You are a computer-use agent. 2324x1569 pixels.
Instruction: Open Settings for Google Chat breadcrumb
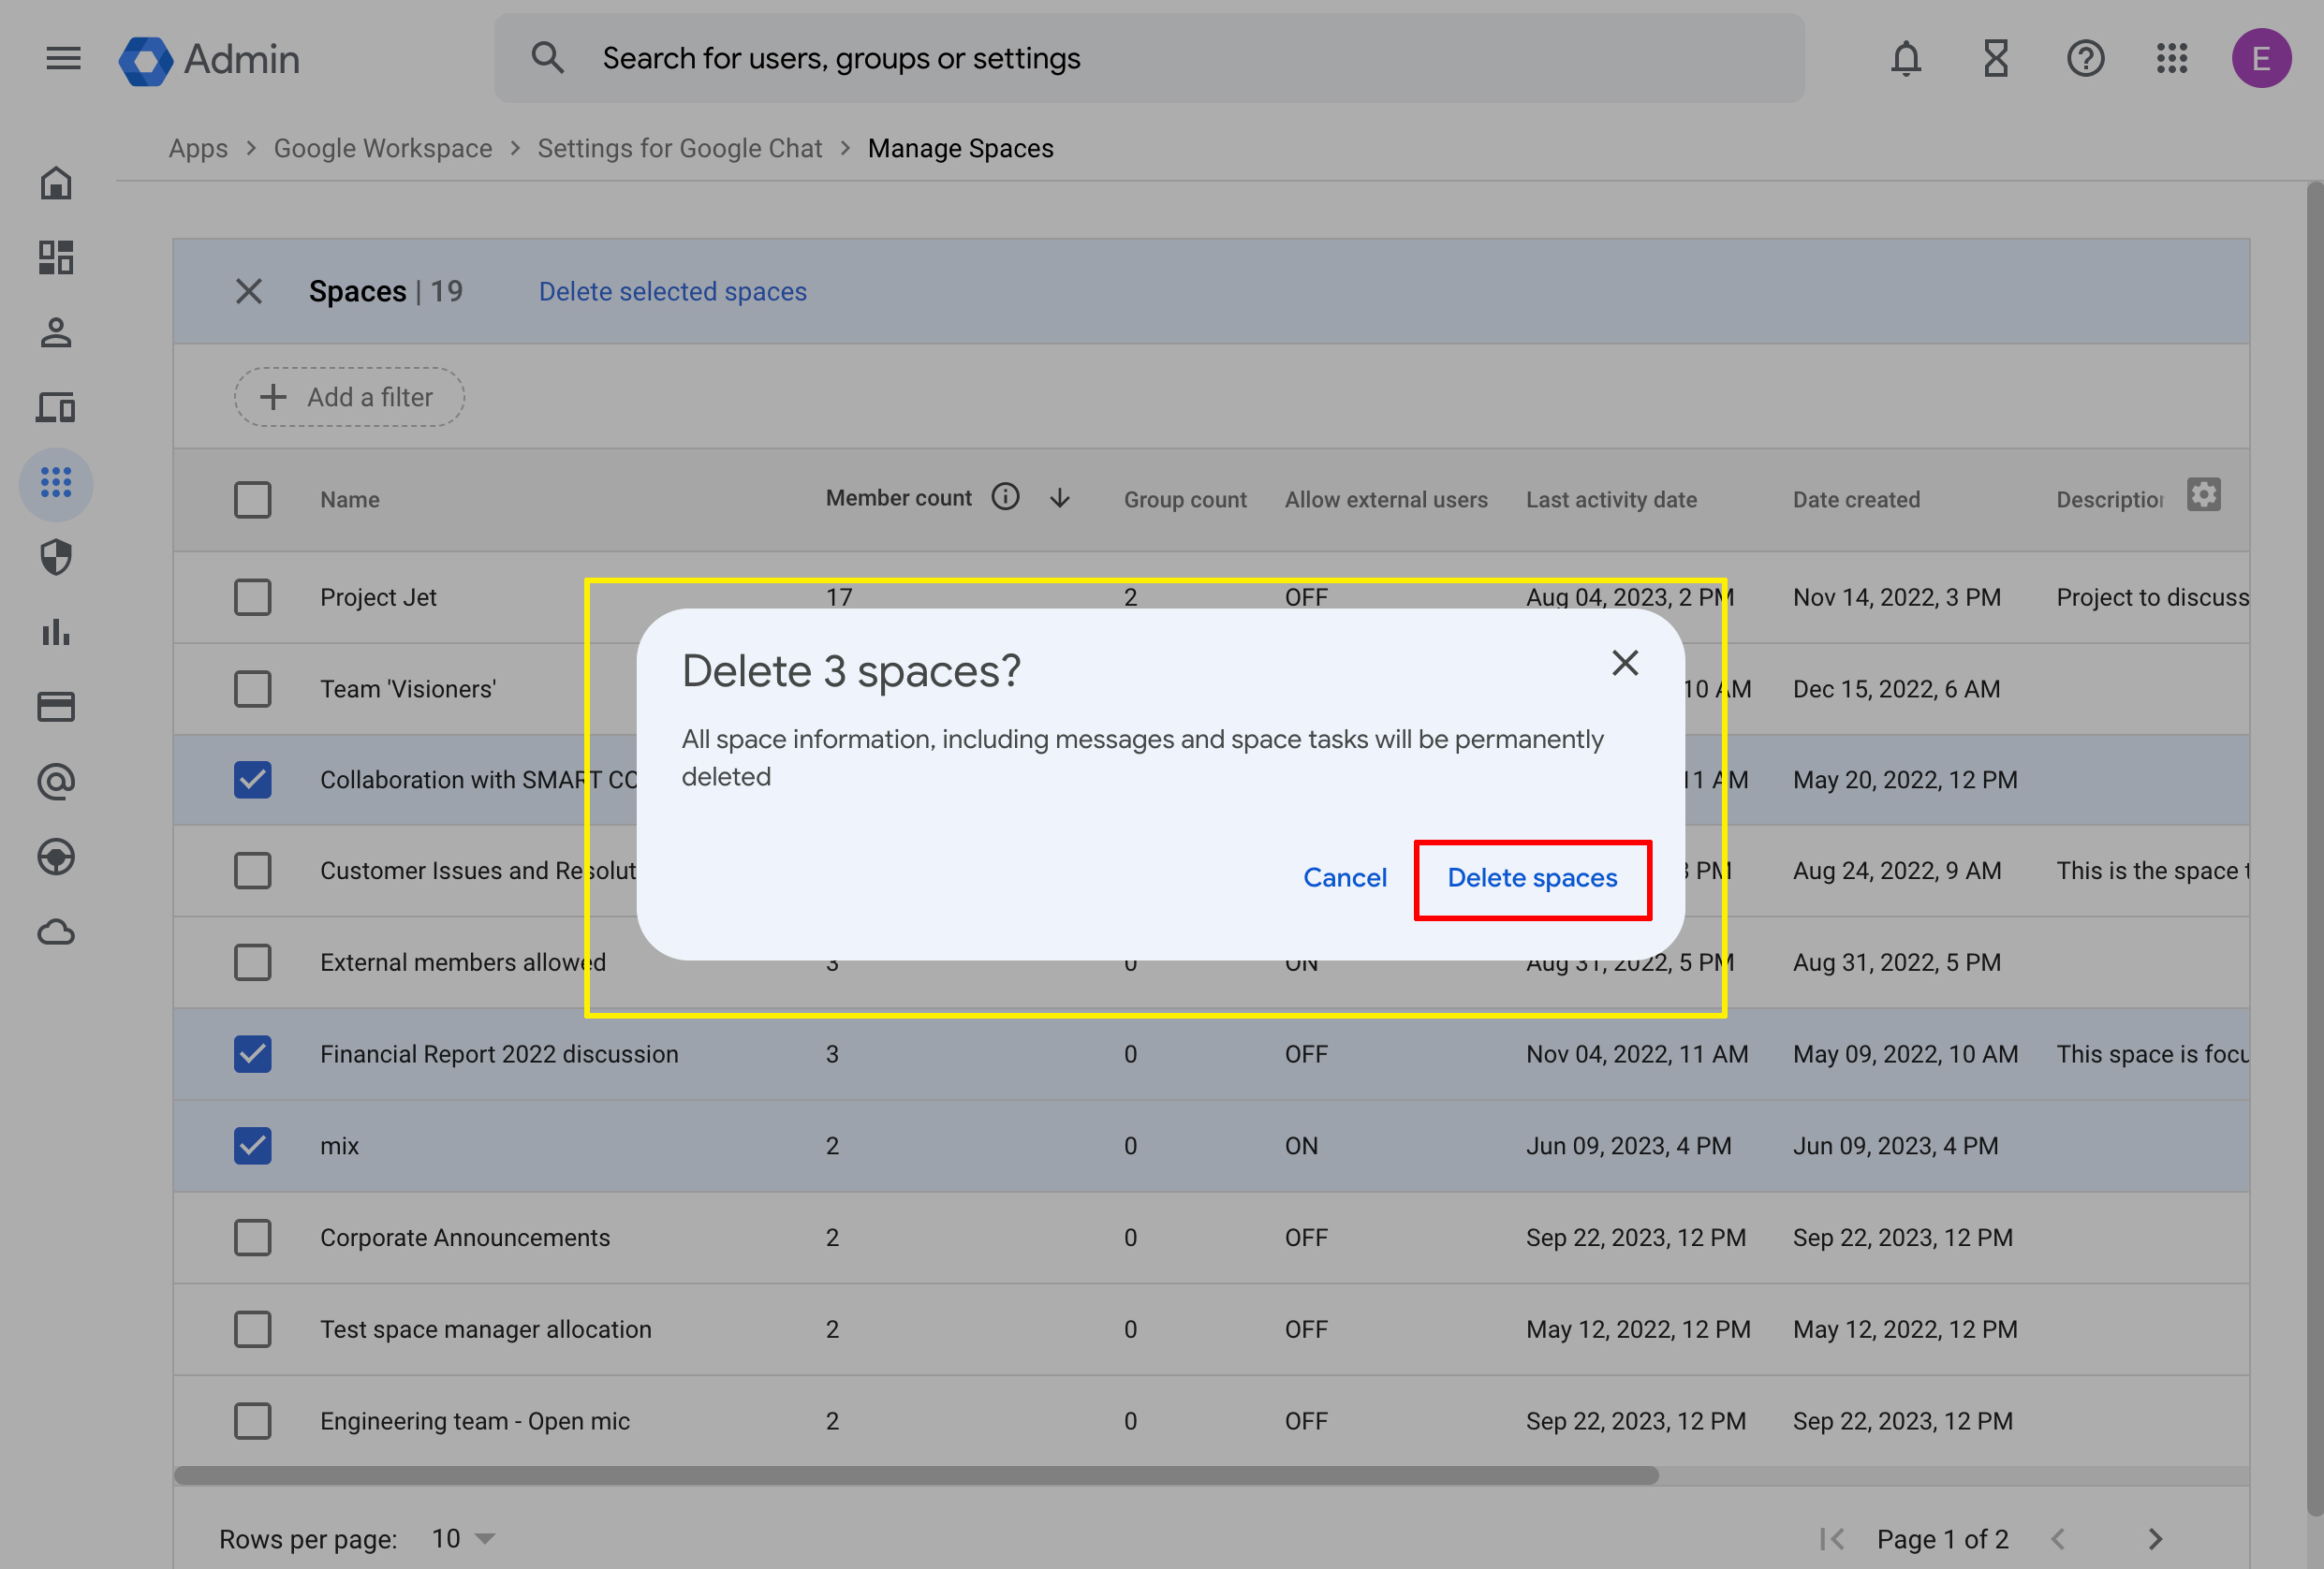coord(679,149)
